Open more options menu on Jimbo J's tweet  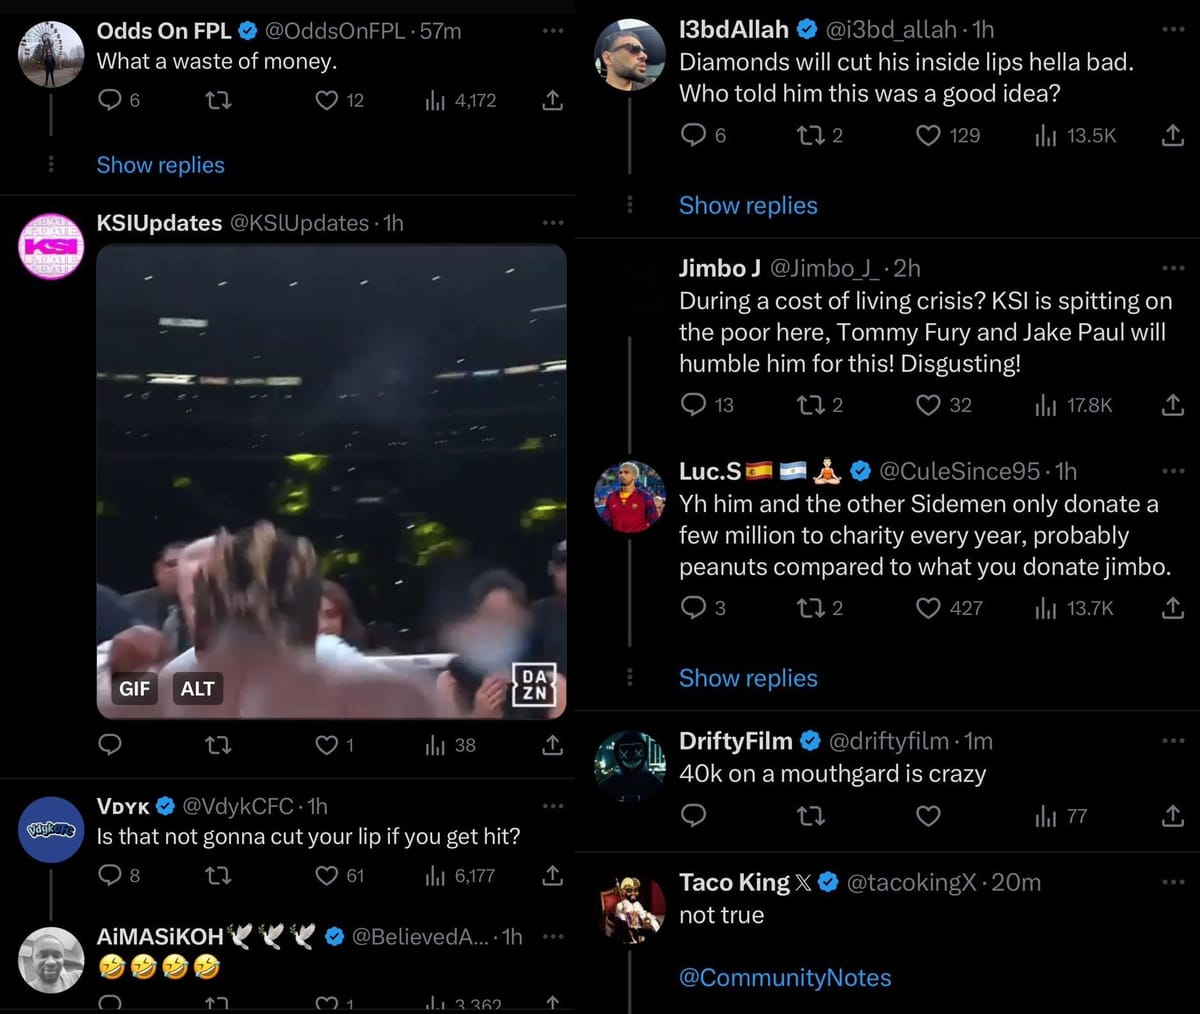[x=1173, y=268]
